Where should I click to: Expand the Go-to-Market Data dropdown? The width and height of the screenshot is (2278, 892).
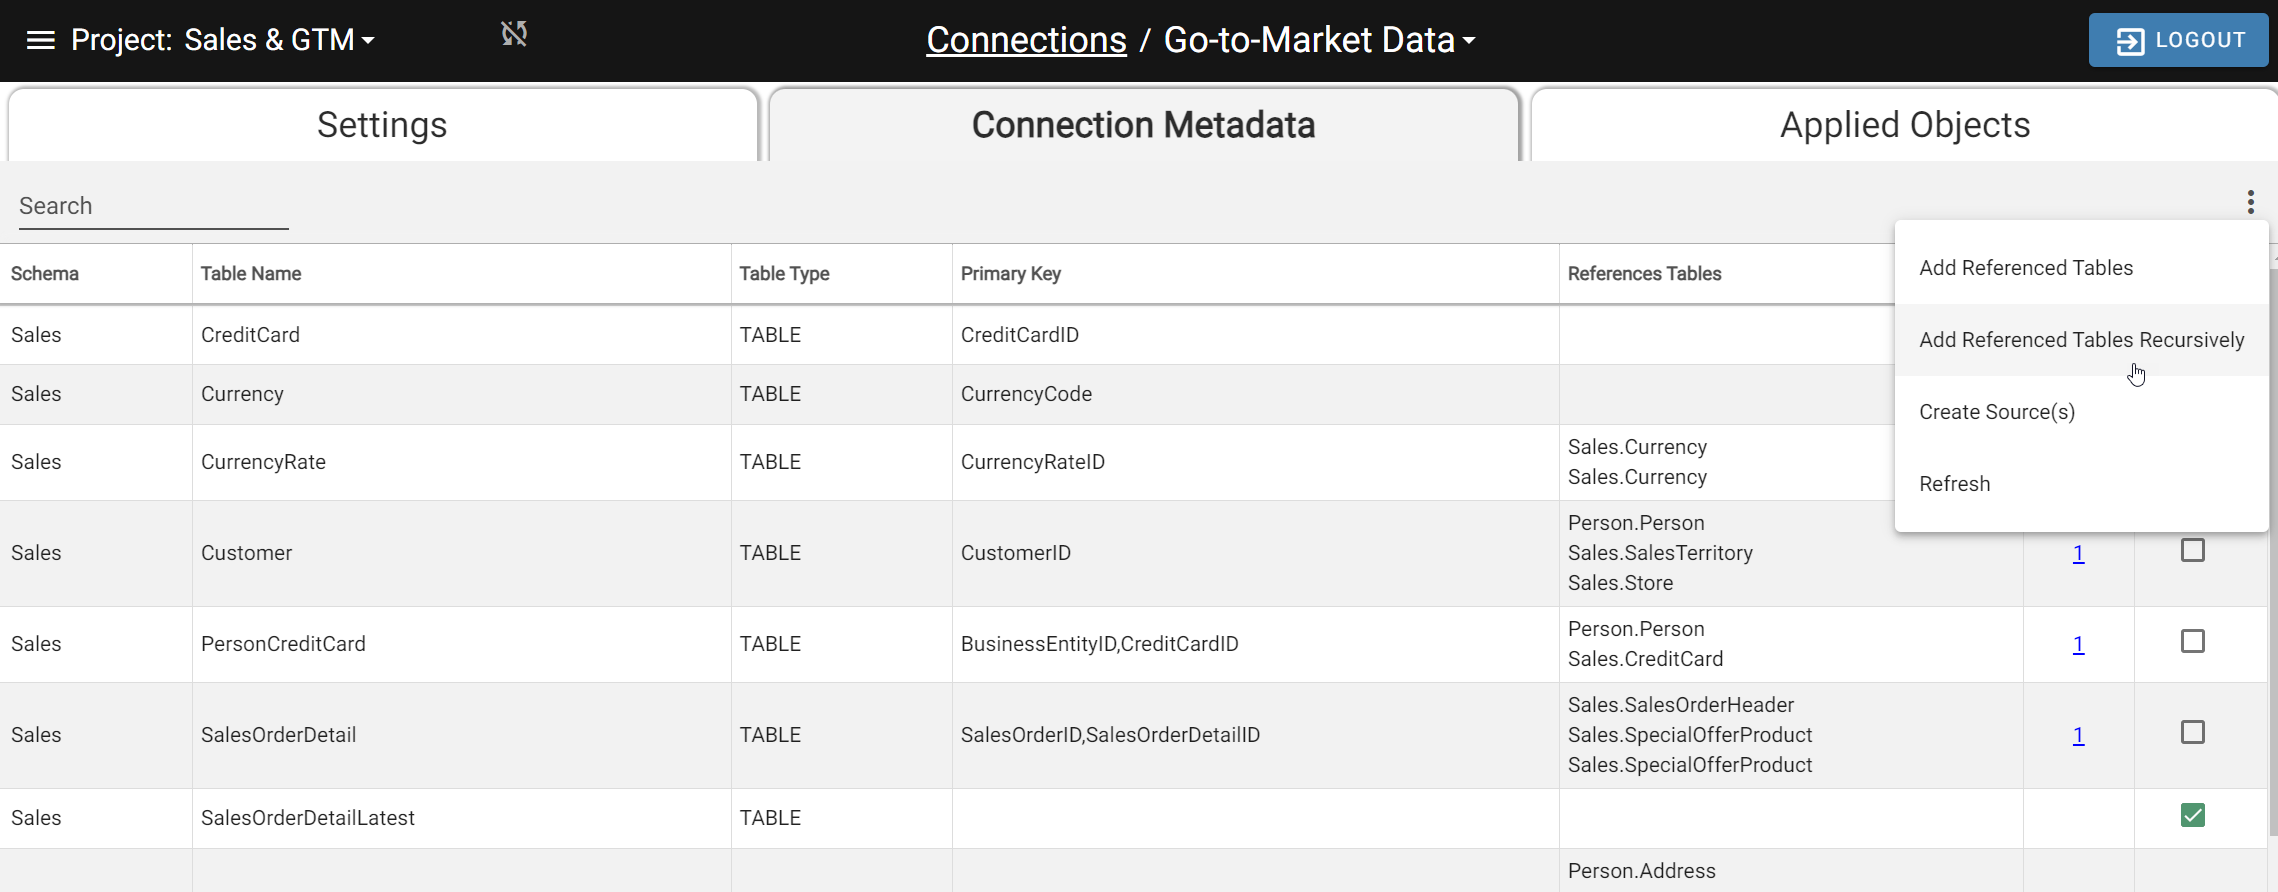[1319, 40]
